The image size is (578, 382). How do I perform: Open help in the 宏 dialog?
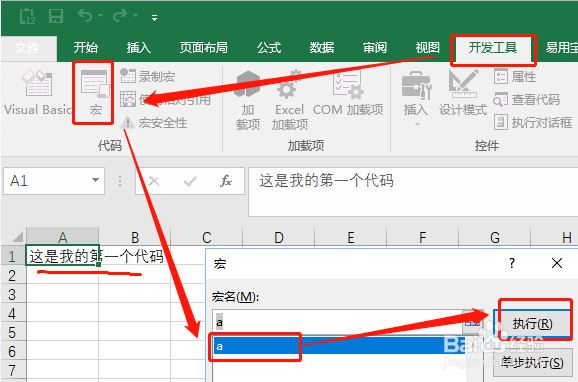[x=512, y=263]
